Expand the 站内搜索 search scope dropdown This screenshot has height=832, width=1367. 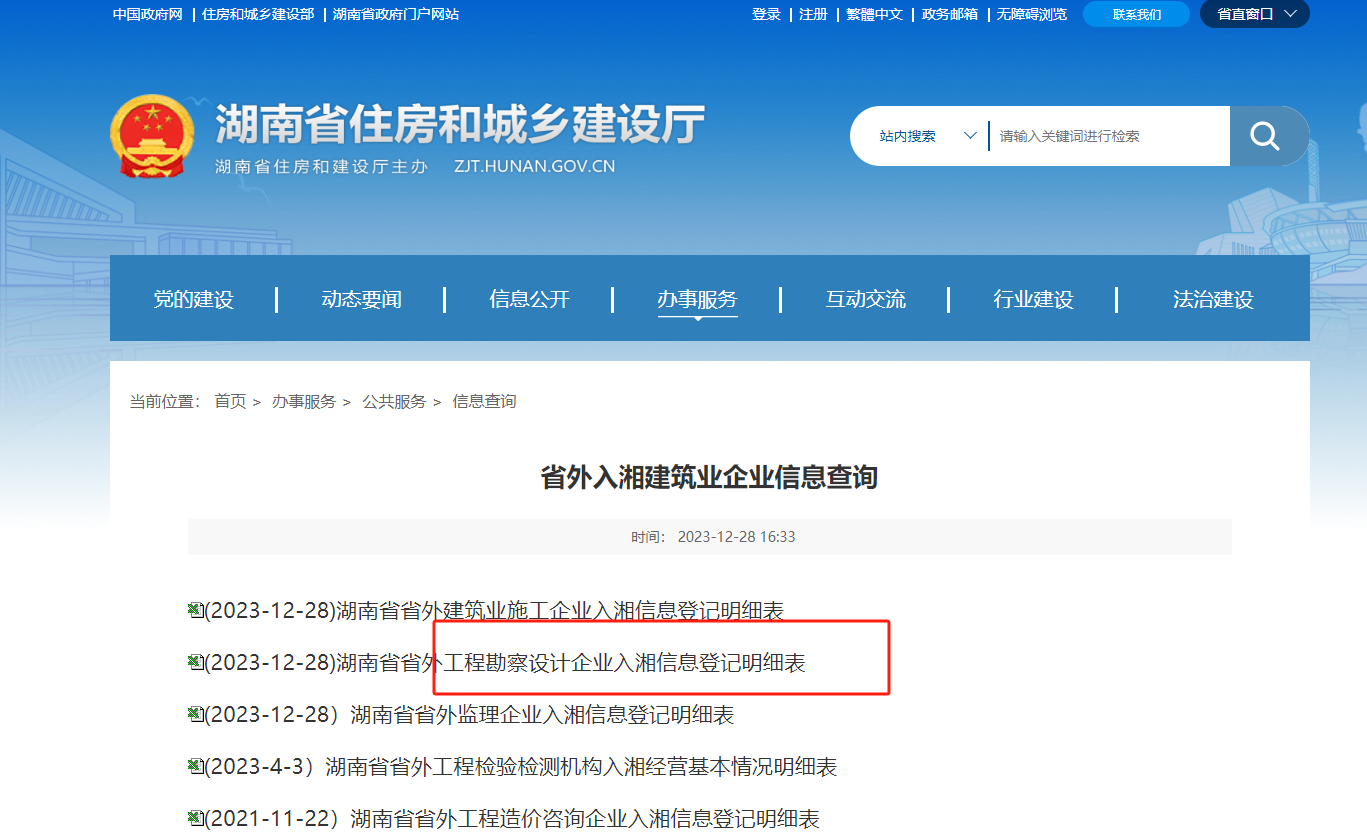coord(927,136)
